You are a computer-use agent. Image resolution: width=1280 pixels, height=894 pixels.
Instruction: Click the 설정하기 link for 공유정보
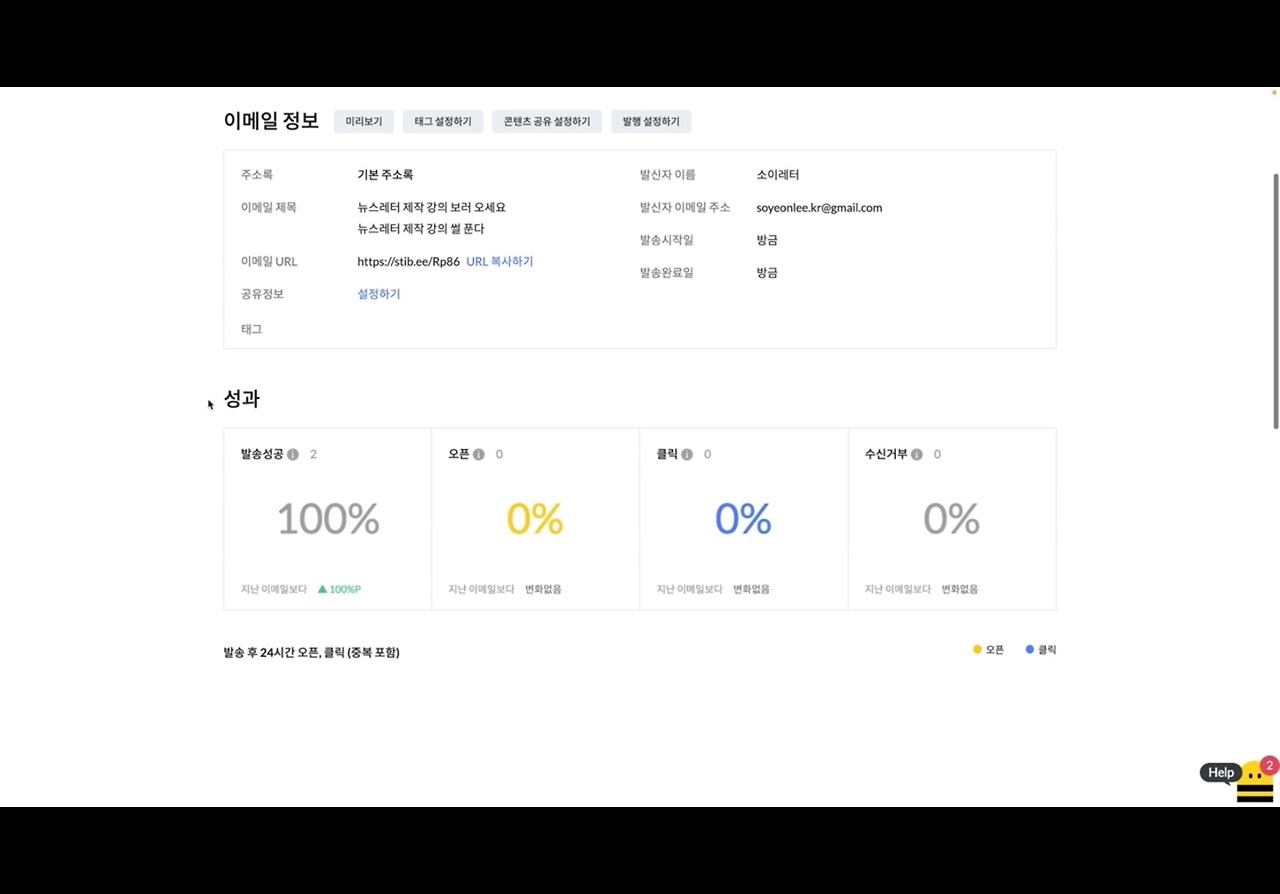point(379,294)
